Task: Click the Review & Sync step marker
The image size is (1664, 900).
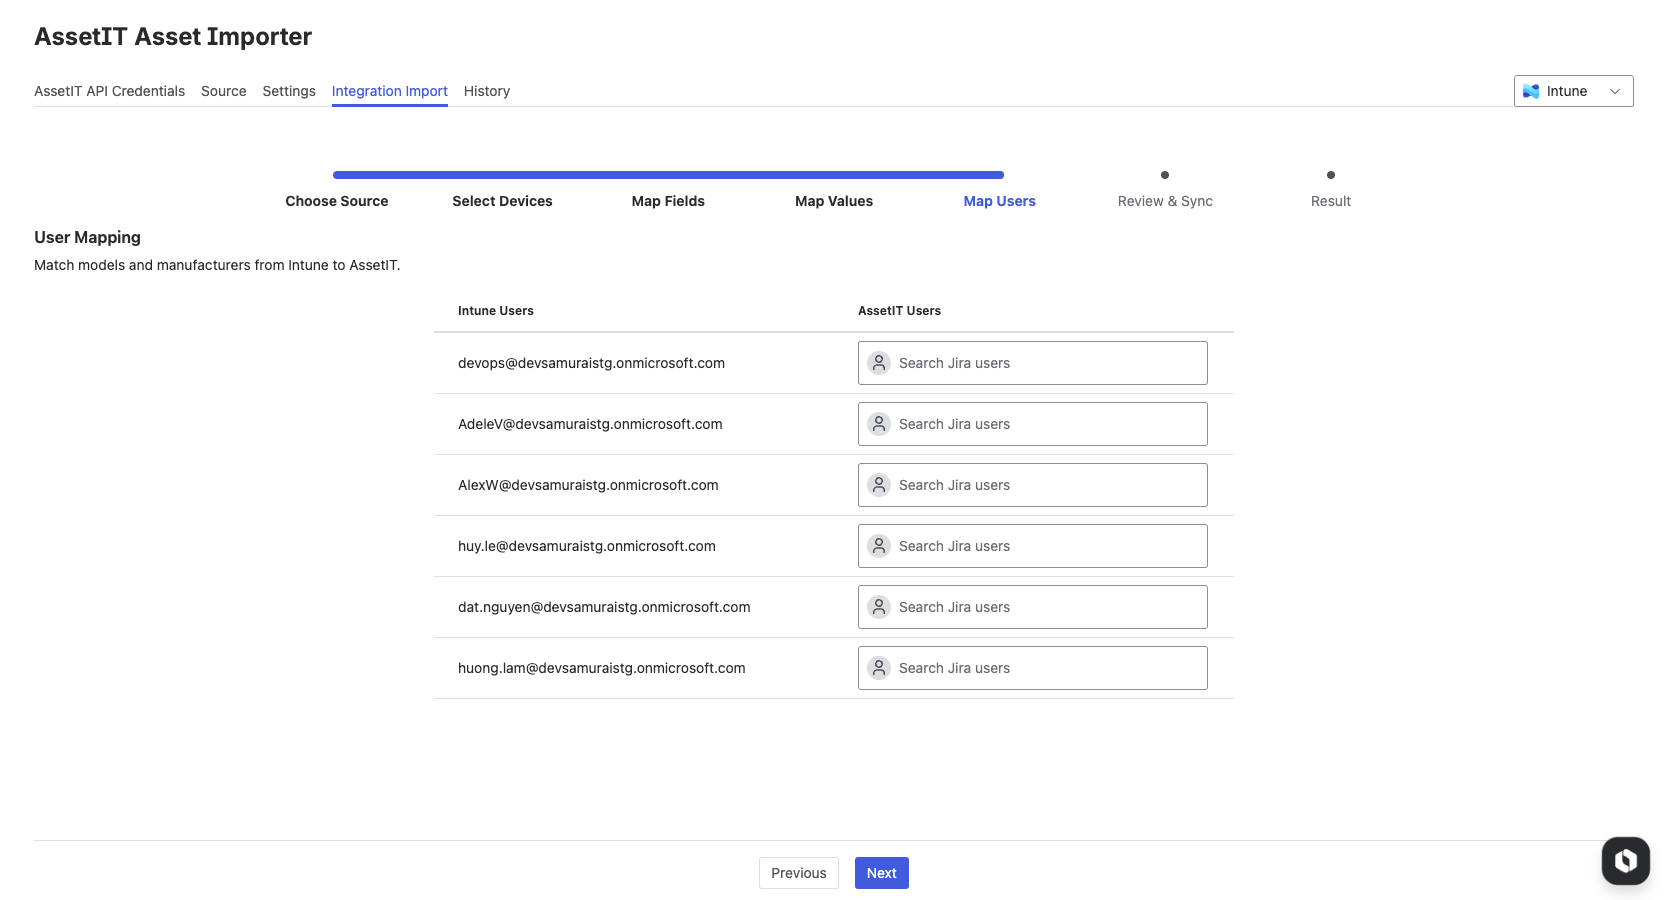Action: pyautogui.click(x=1164, y=176)
